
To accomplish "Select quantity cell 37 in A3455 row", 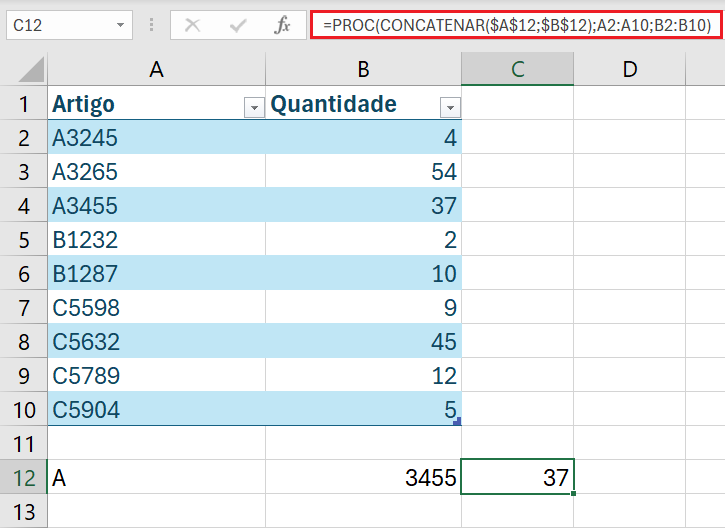I will (x=363, y=205).
